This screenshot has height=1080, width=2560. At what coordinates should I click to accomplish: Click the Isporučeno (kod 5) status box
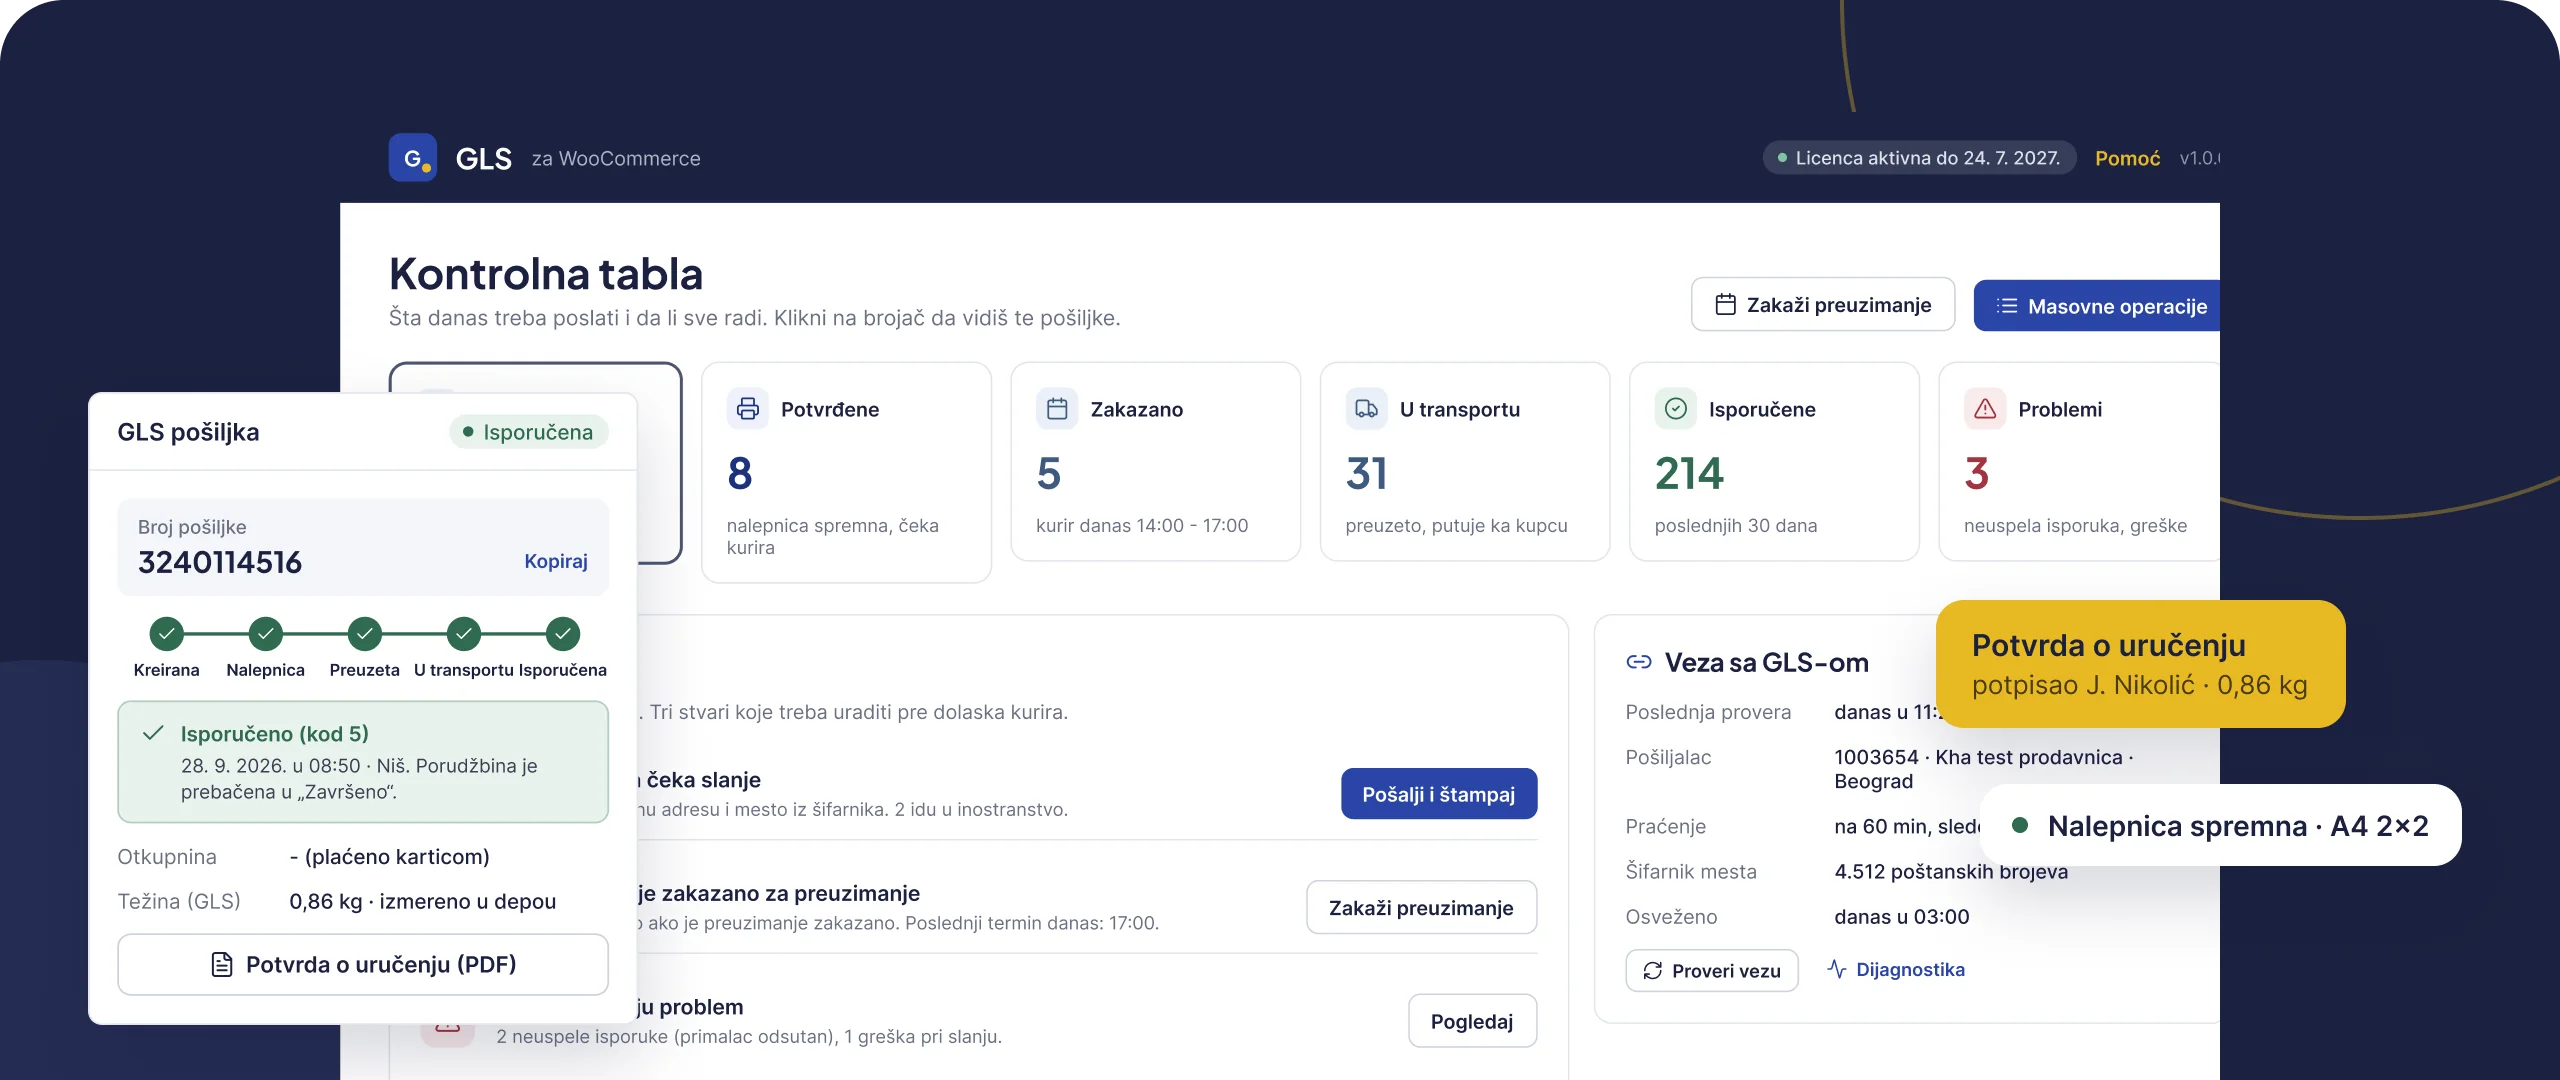(x=363, y=762)
